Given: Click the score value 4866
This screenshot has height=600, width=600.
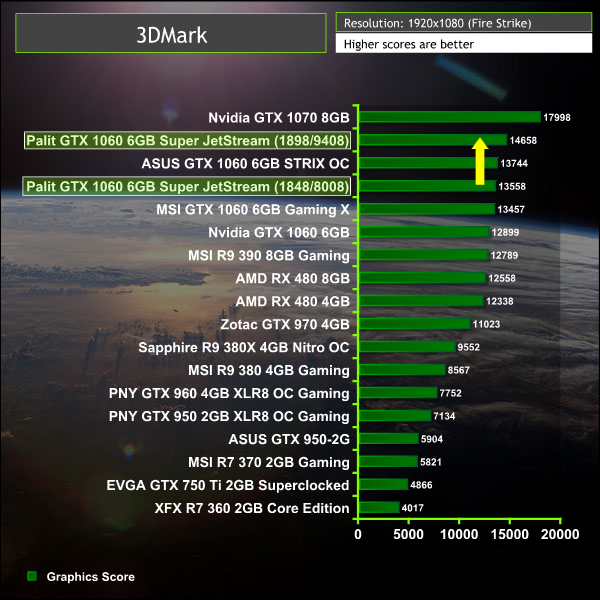Looking at the screenshot, I should pyautogui.click(x=421, y=485).
